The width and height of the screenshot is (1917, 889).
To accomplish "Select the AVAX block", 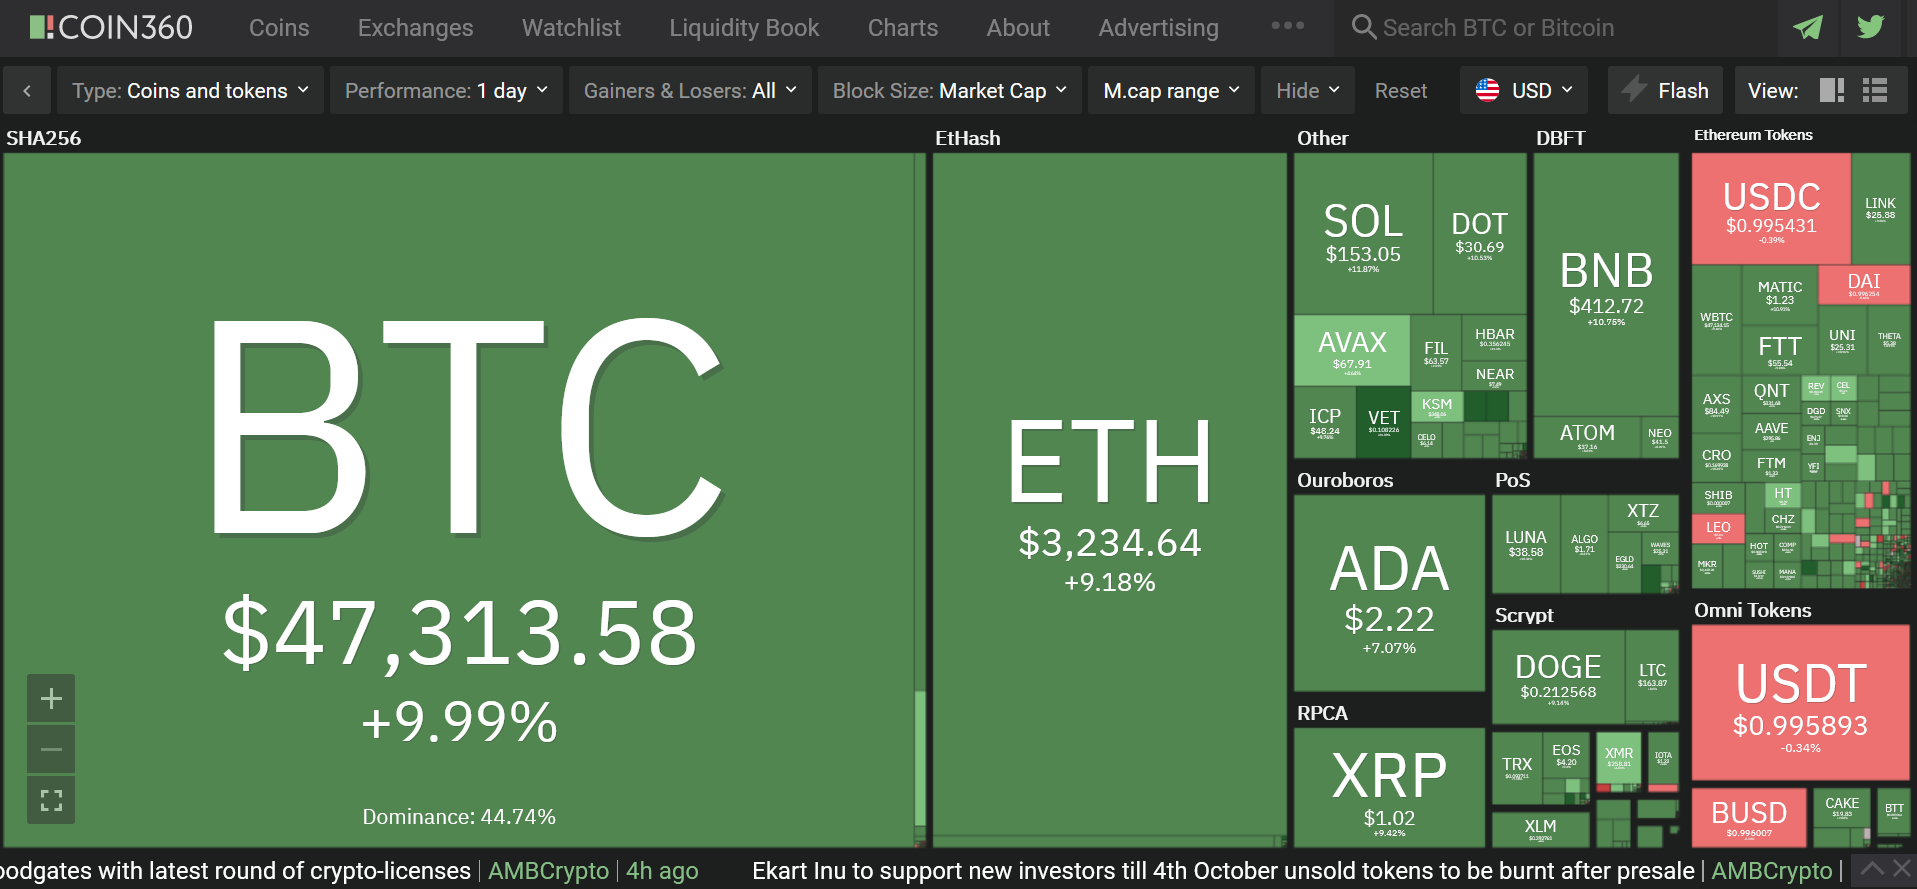I will coord(1352,350).
